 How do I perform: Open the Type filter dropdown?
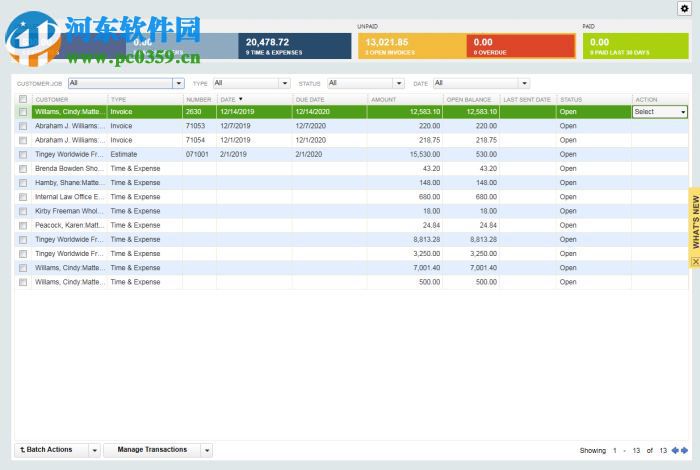[285, 83]
